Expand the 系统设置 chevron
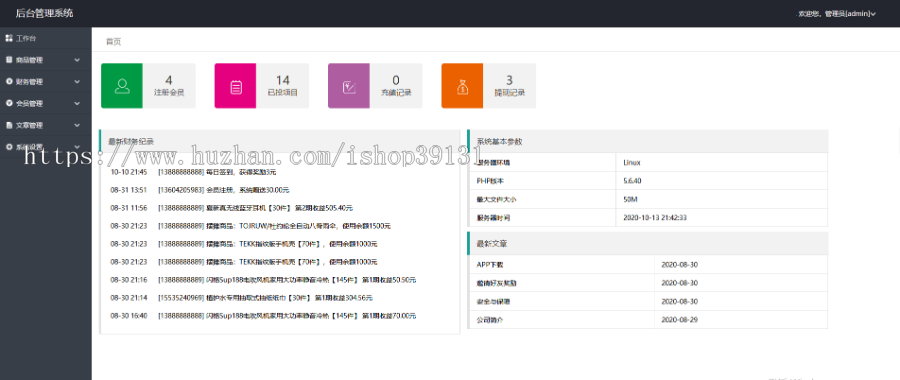 tap(77, 147)
